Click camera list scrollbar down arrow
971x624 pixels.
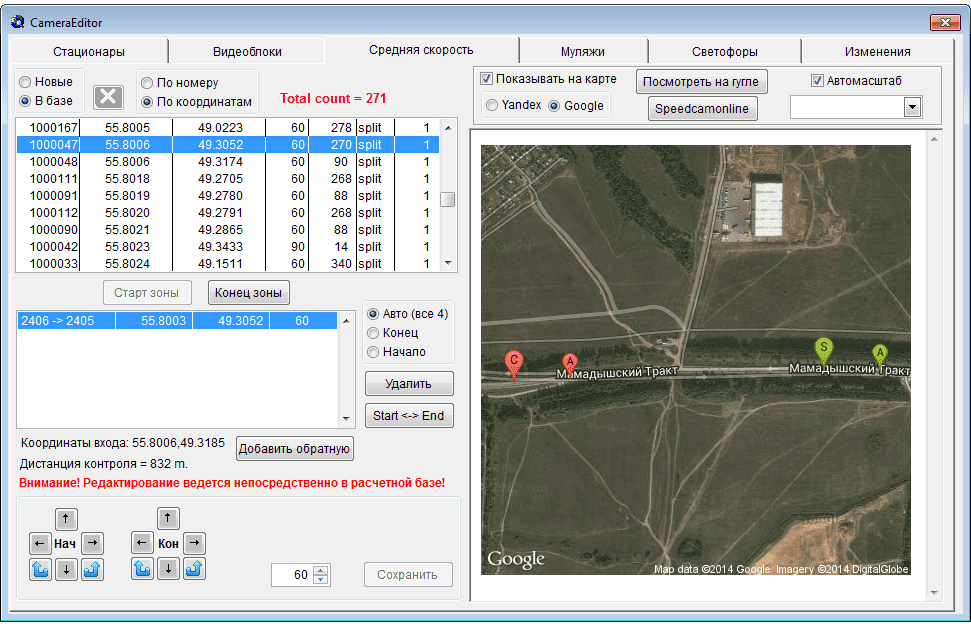click(448, 263)
